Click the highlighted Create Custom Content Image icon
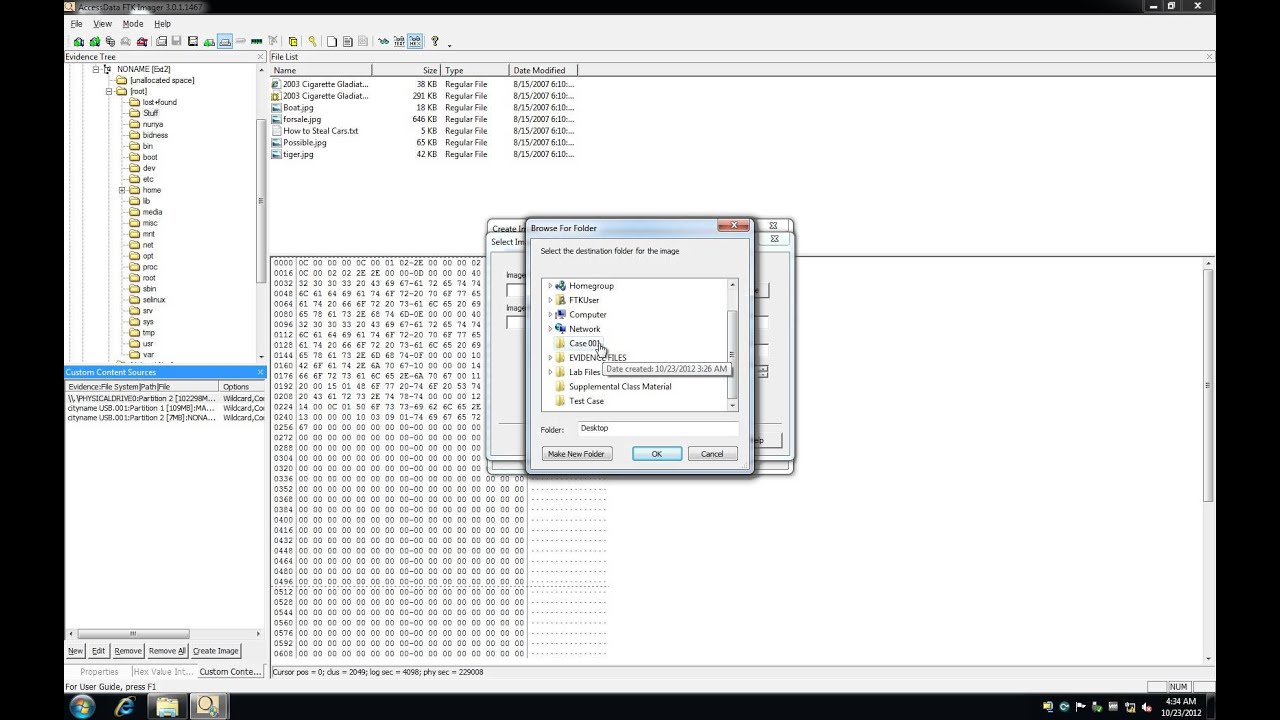The image size is (1280, 720). pyautogui.click(x=225, y=42)
